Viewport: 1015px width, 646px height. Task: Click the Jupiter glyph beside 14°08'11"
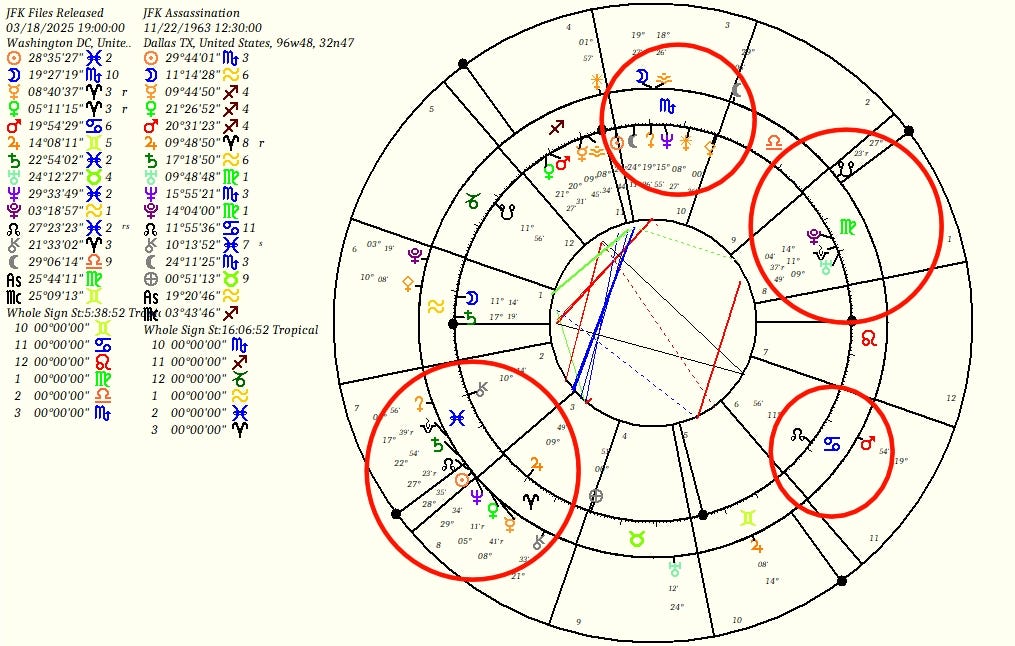pyautogui.click(x=14, y=142)
